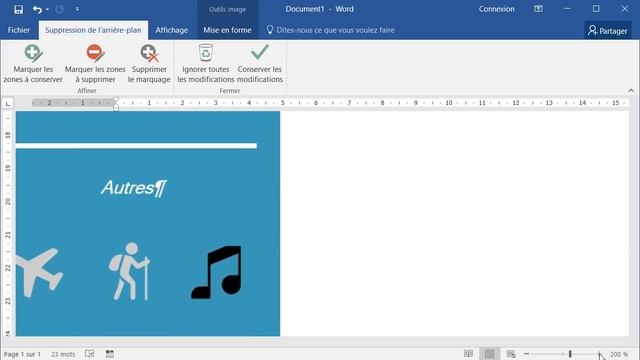This screenshot has height=360, width=640.
Task: Click Ignorer toutes les modifications
Action: (x=206, y=64)
